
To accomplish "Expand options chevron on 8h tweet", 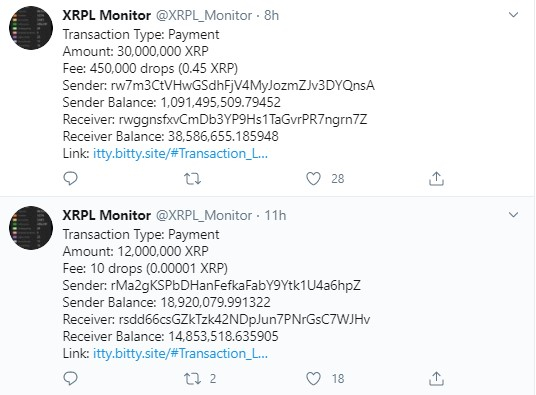I will click(x=513, y=15).
